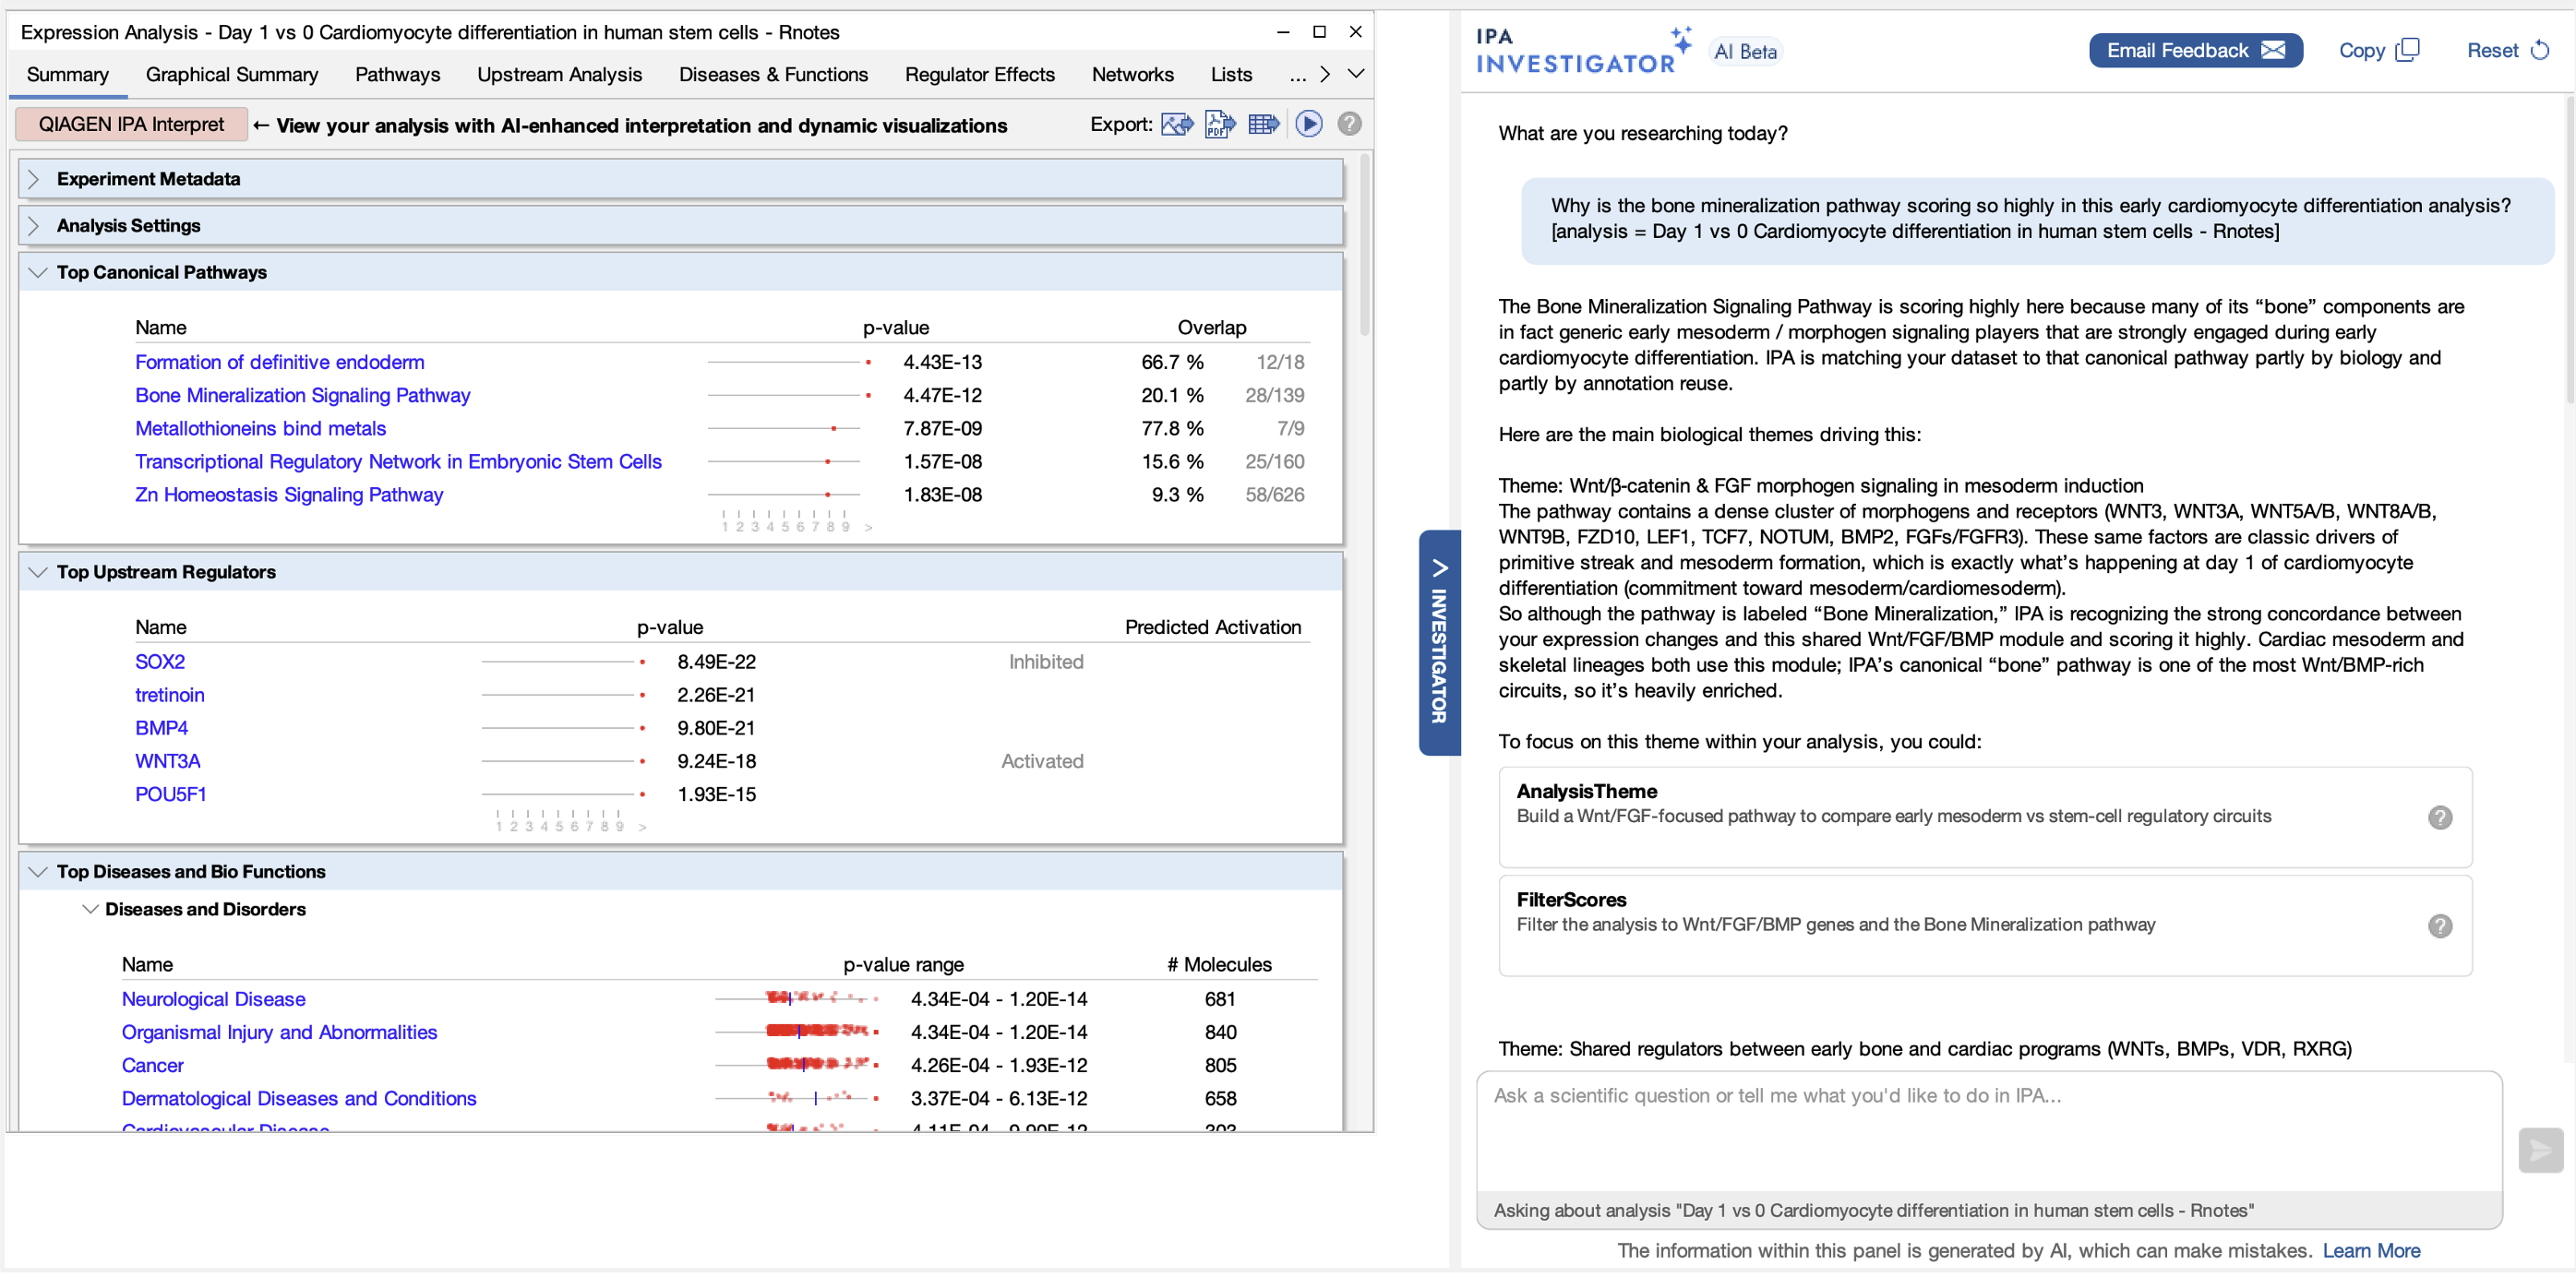
Task: Open the Metallothioneins bind metals pathway
Action: [x=261, y=429]
